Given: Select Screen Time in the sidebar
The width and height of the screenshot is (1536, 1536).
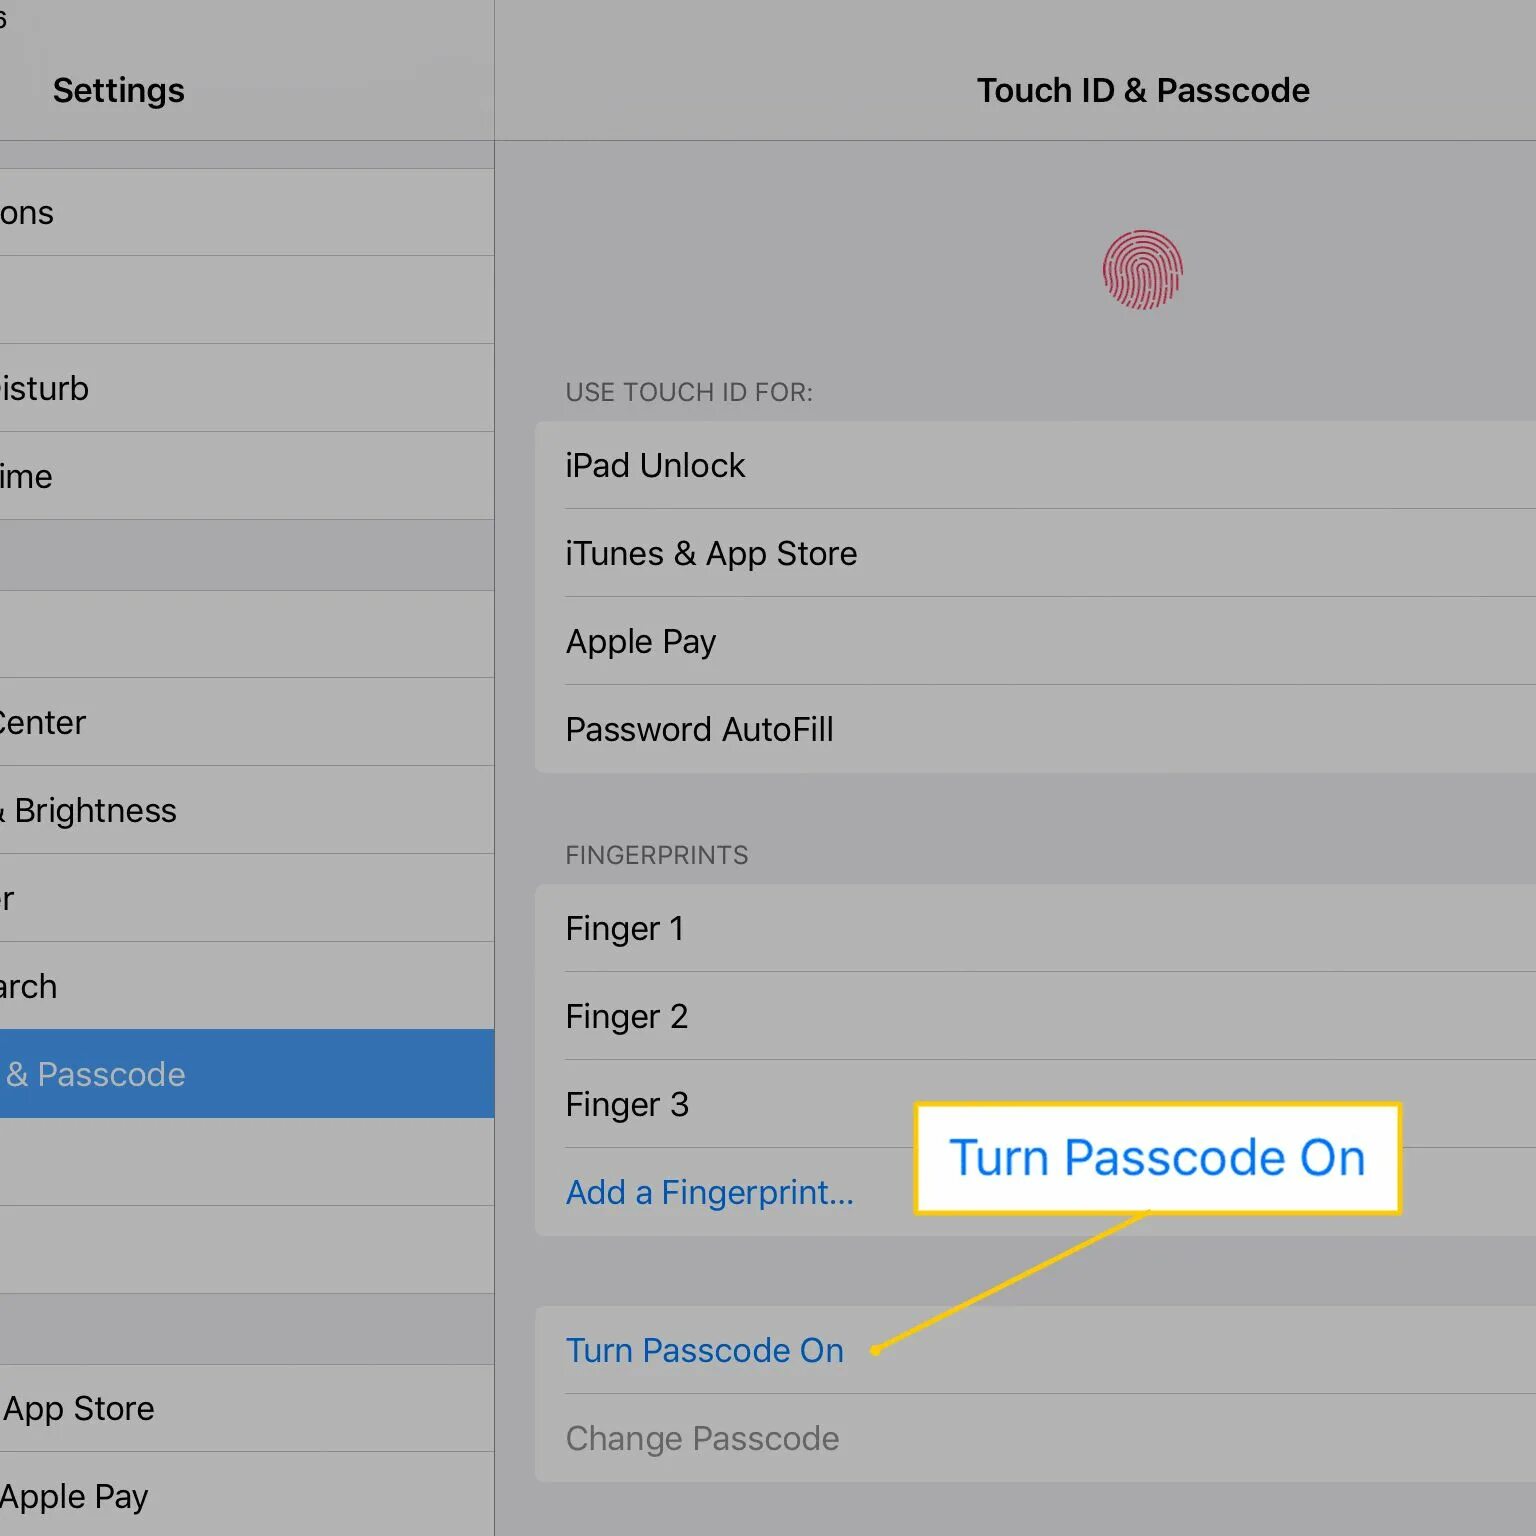Looking at the screenshot, I should pos(28,476).
